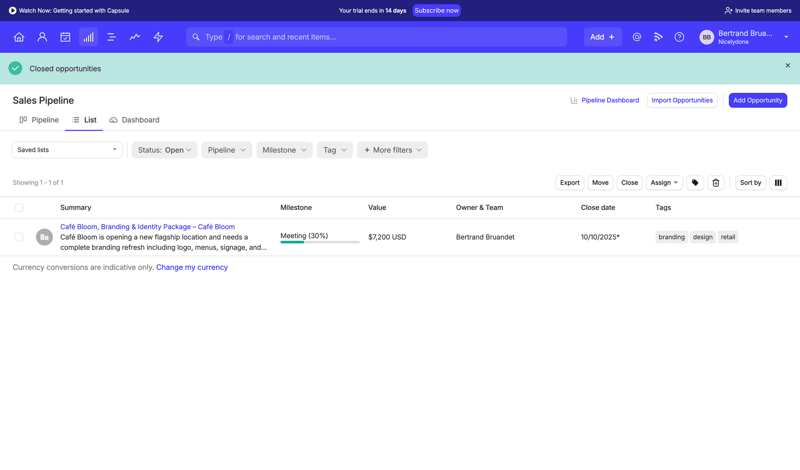The width and height of the screenshot is (800, 470).
Task: Open the Home dashboard icon
Action: [x=19, y=37]
